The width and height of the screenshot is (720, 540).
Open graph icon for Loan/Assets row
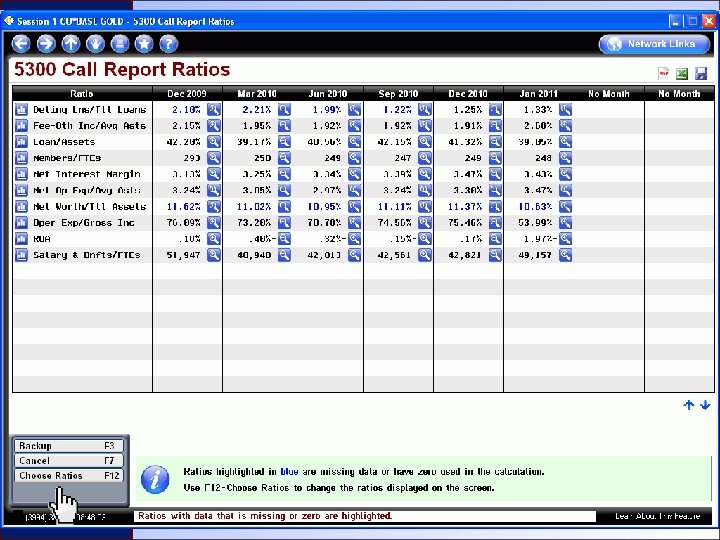(x=21, y=142)
